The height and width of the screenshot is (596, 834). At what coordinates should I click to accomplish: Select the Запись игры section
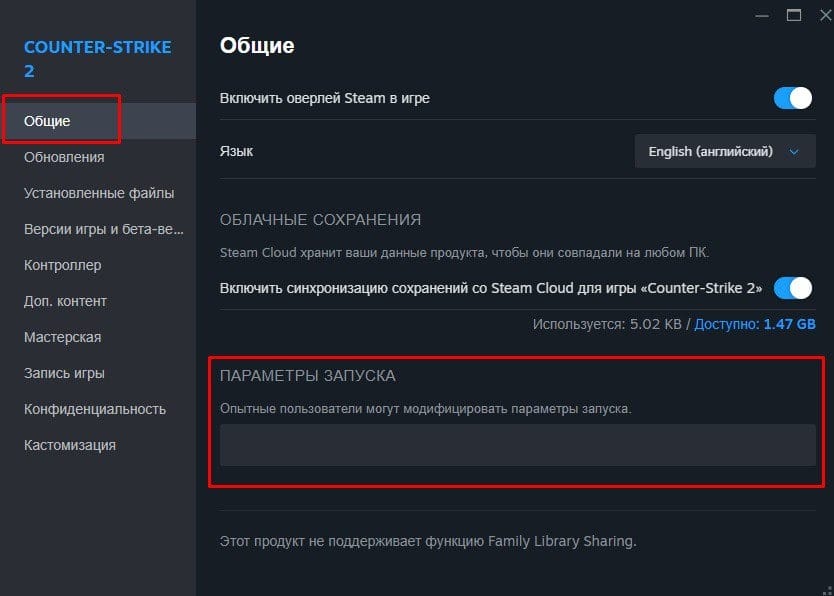64,373
